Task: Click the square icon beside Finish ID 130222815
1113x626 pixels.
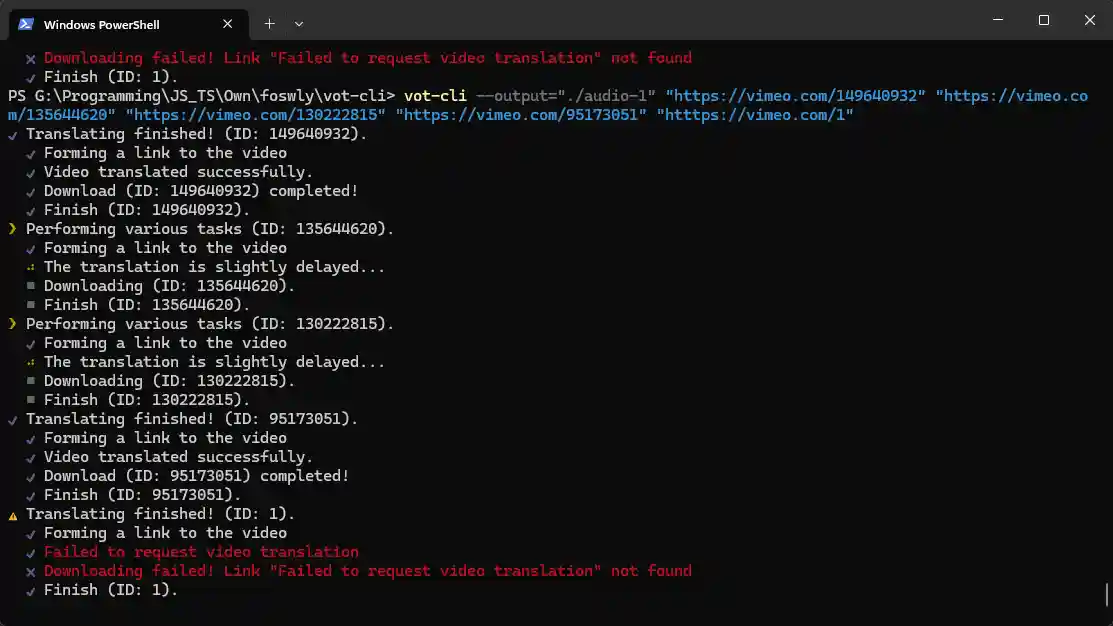Action: pyautogui.click(x=31, y=400)
